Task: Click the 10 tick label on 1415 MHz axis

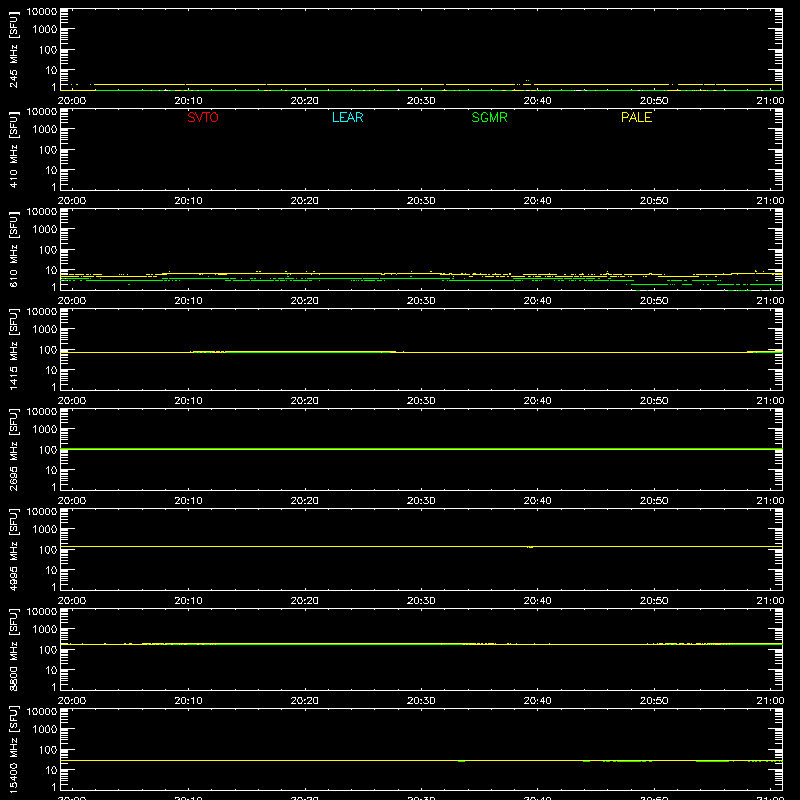Action: tap(51, 370)
